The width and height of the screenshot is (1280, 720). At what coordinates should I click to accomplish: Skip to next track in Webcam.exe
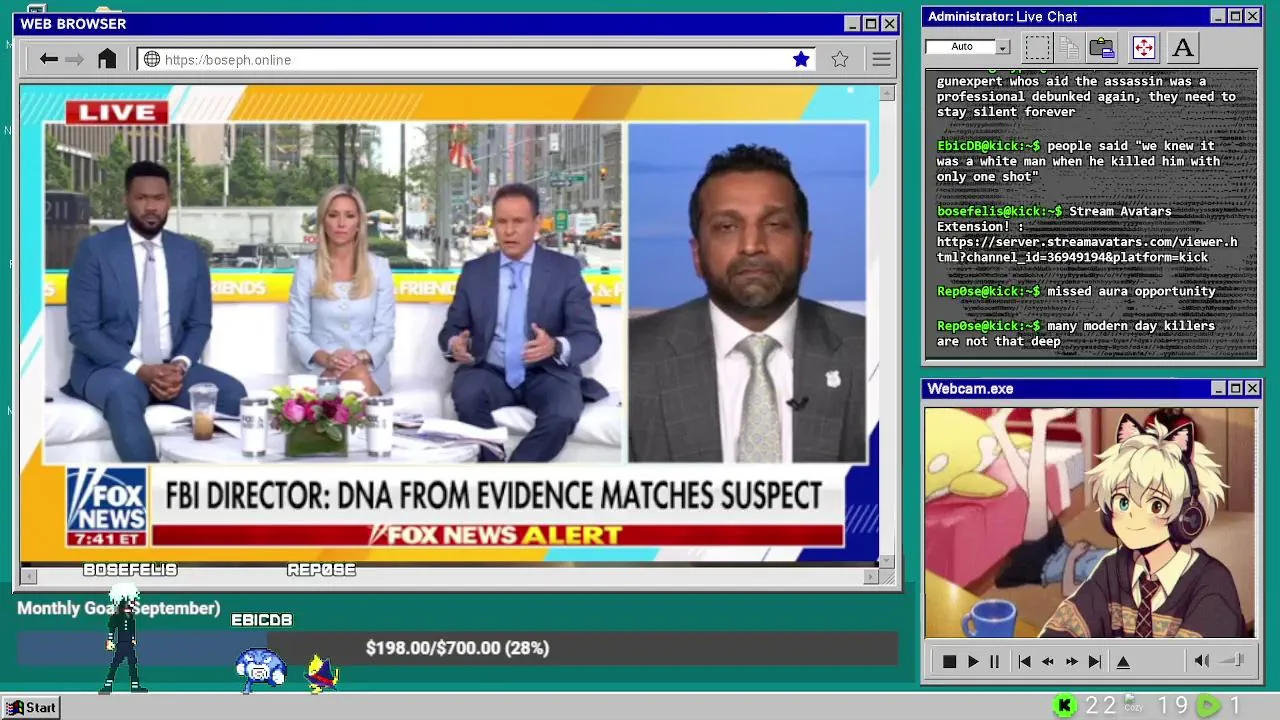point(1095,661)
